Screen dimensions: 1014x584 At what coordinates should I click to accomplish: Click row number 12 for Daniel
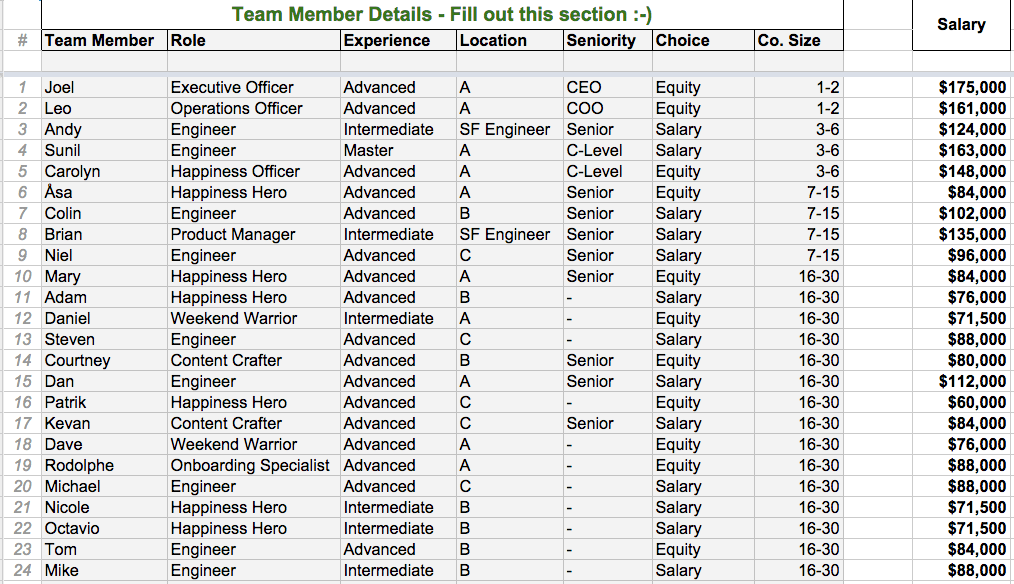pyautogui.click(x=22, y=318)
